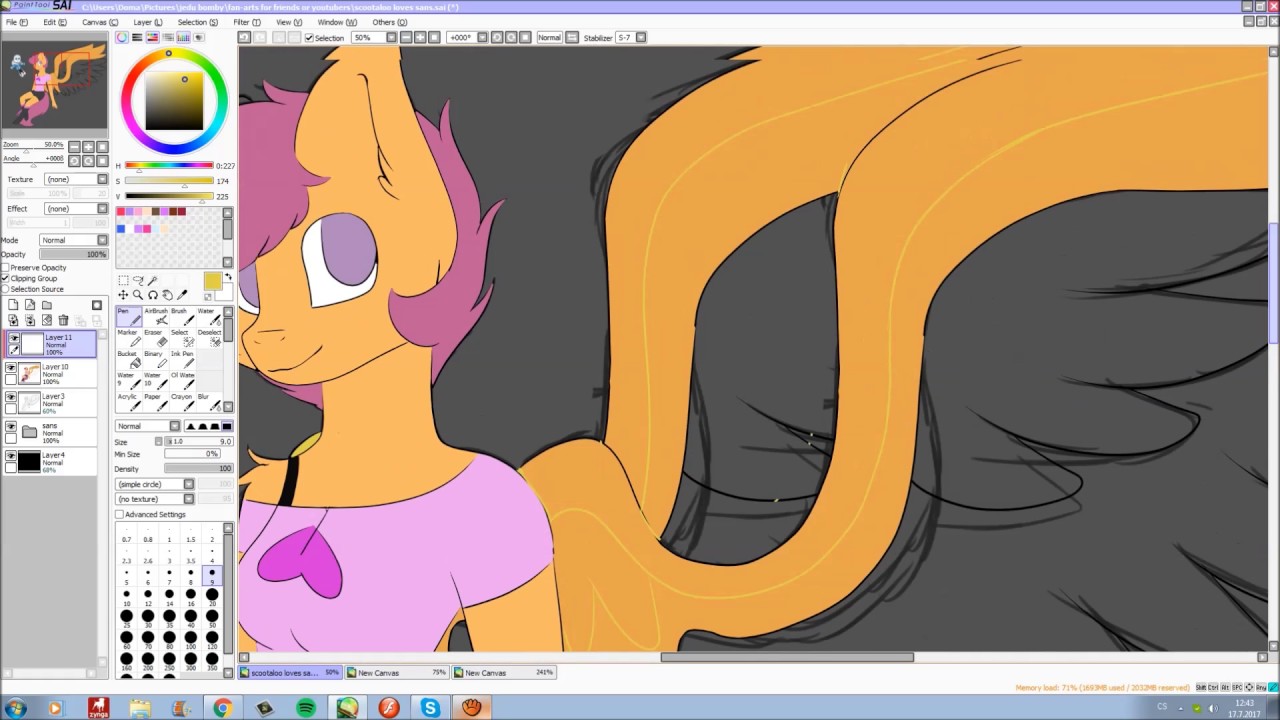Select brush size 100 preset
Screen dimensions: 1280x720
point(190,638)
